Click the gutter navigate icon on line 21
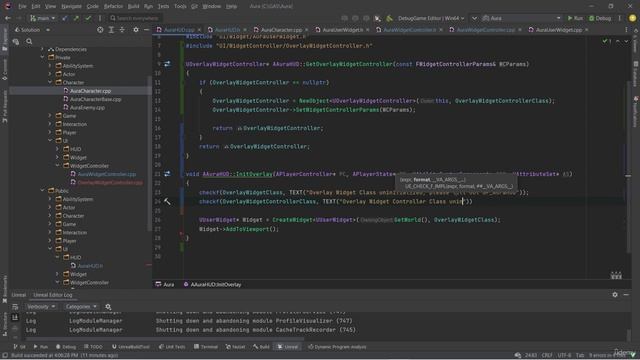This screenshot has height=360, width=640. [x=167, y=174]
